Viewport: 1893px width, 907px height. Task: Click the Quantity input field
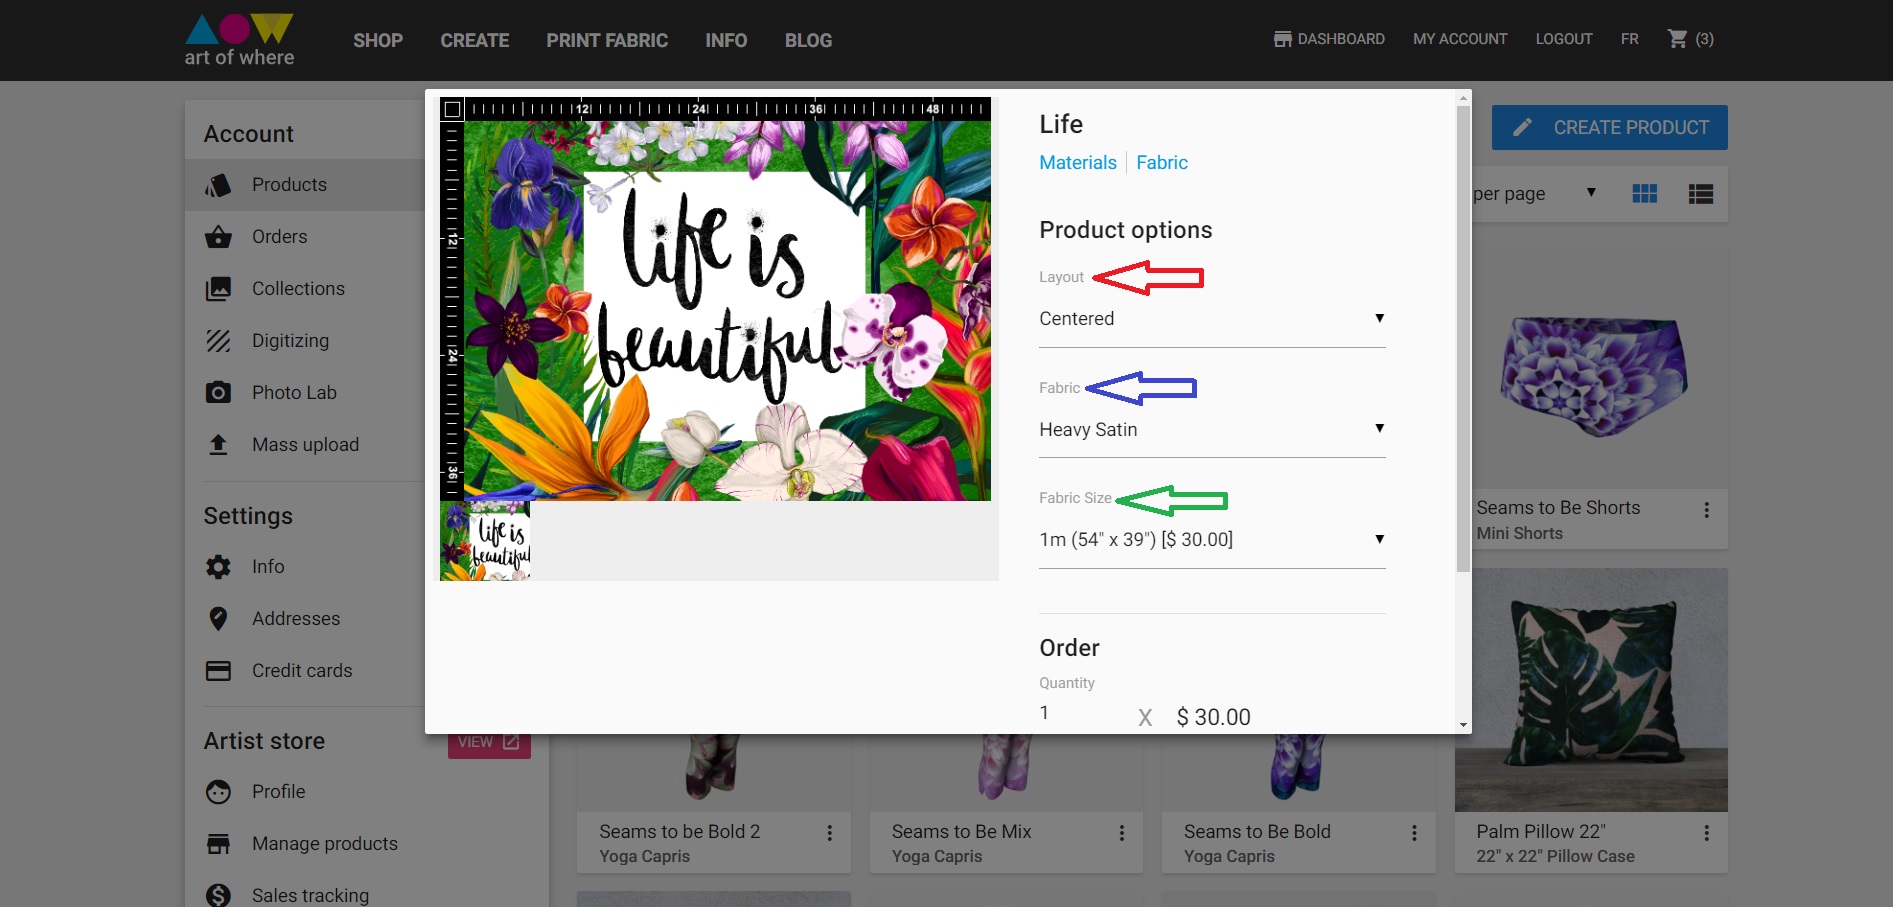click(1080, 713)
